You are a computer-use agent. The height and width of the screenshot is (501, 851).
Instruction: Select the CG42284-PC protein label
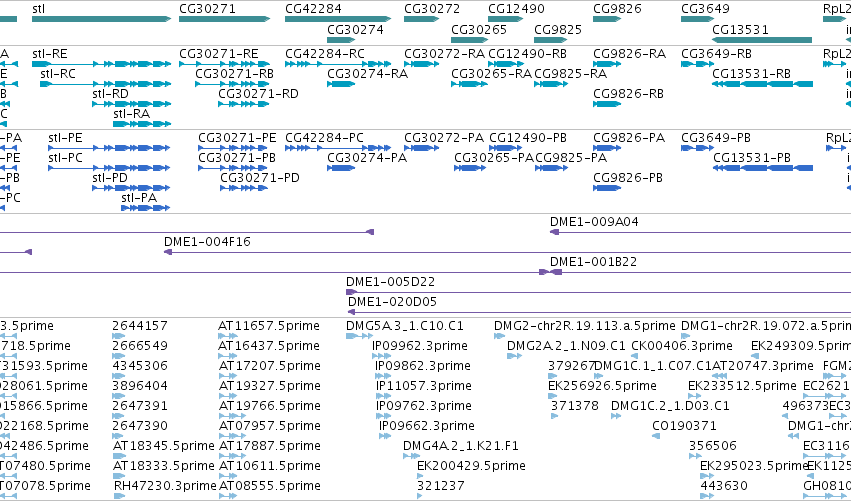click(x=324, y=138)
